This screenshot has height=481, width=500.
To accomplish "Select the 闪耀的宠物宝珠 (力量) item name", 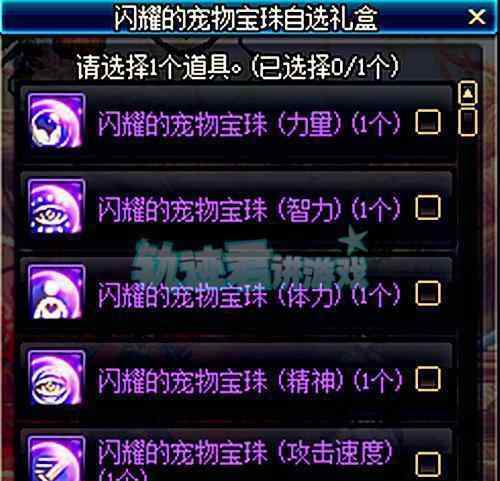I will click(249, 124).
